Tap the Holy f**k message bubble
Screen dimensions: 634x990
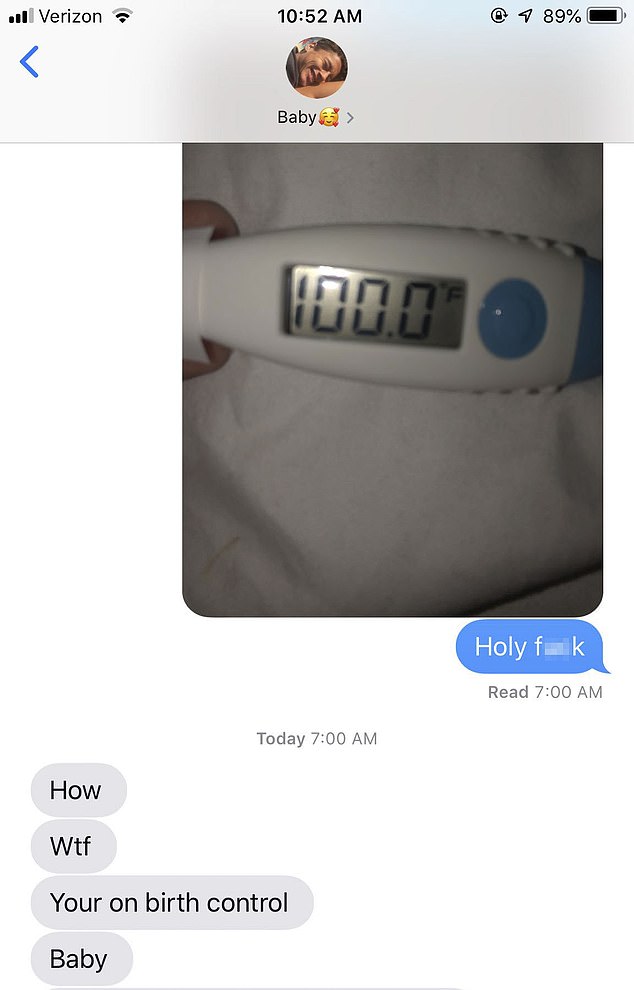(x=532, y=647)
